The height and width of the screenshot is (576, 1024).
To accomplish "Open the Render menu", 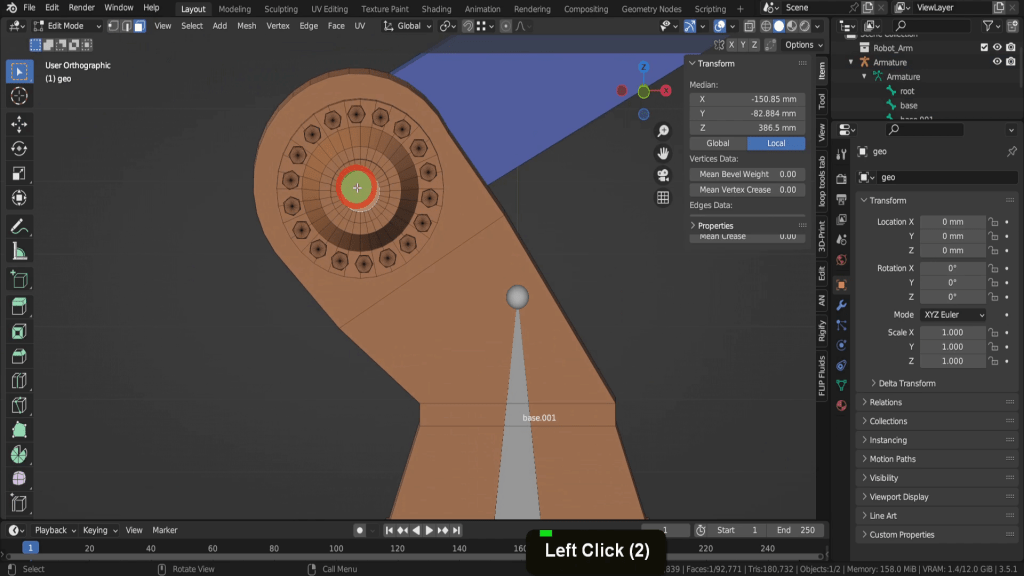I will coord(82,8).
